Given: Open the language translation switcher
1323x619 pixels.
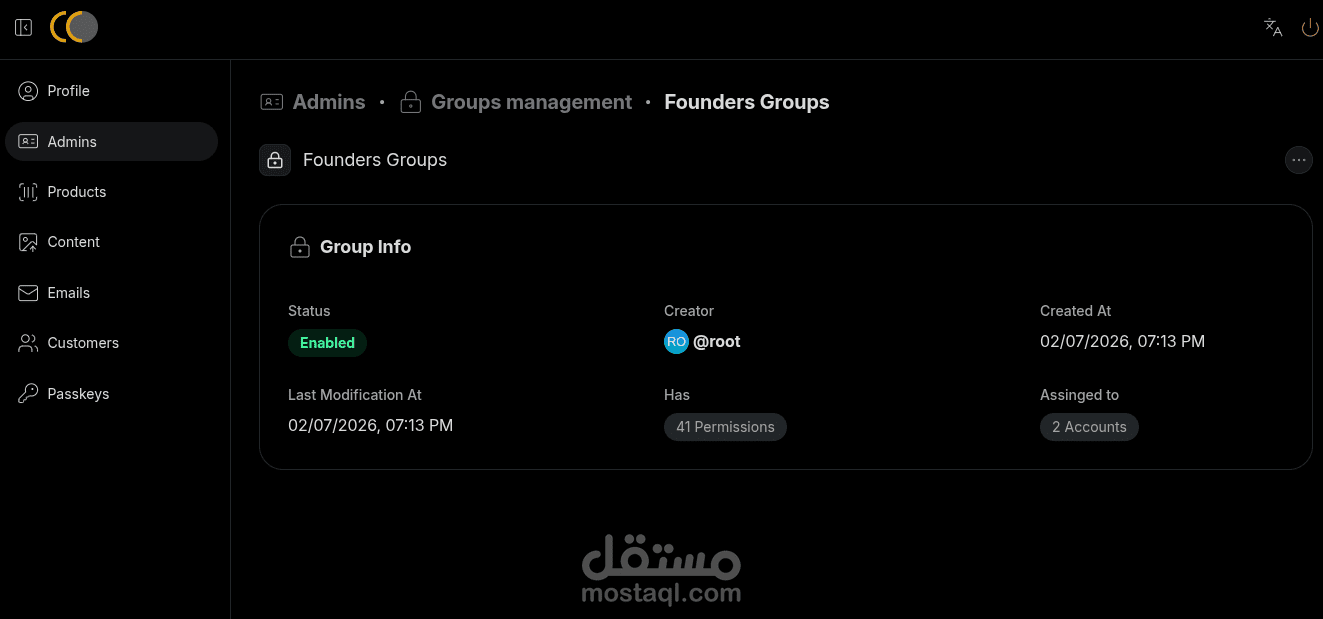Looking at the screenshot, I should tap(1273, 28).
